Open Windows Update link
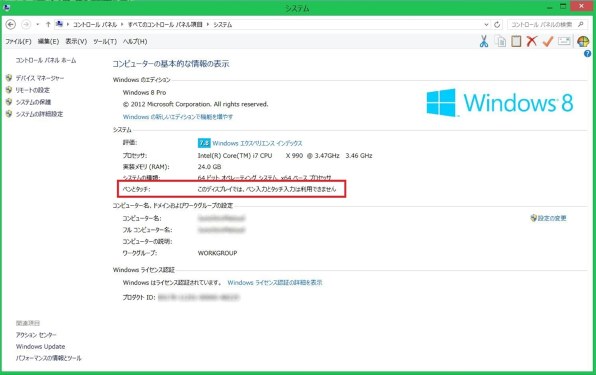Viewport: 596px width, 375px height. point(40,347)
